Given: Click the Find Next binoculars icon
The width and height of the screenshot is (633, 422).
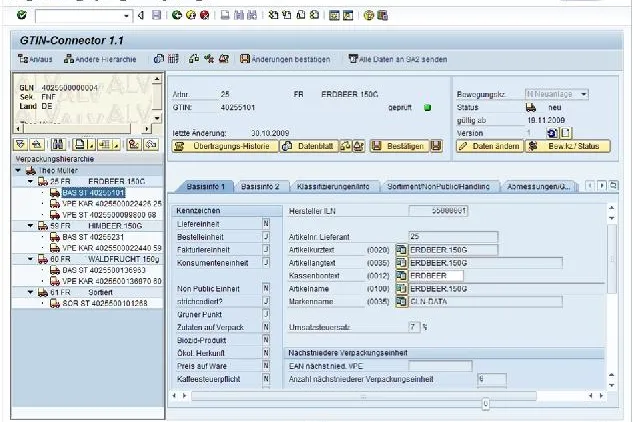Looking at the screenshot, I should pos(252,15).
